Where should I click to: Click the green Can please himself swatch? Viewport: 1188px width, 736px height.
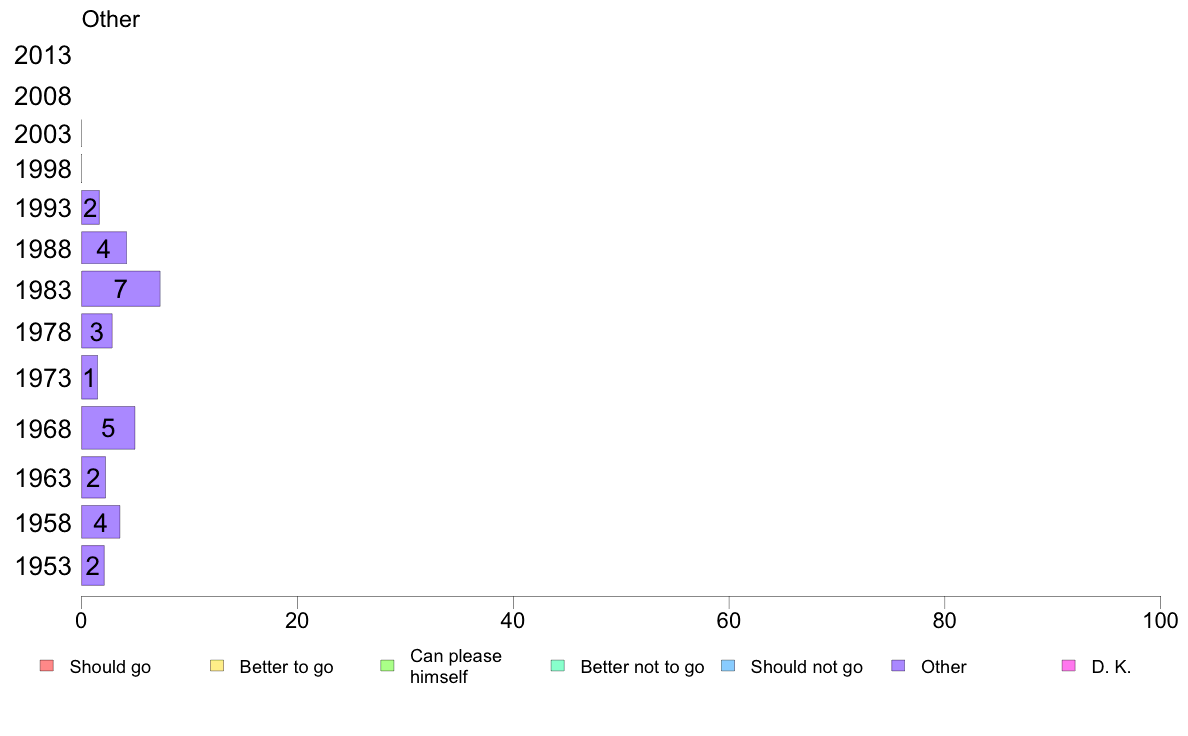[387, 666]
